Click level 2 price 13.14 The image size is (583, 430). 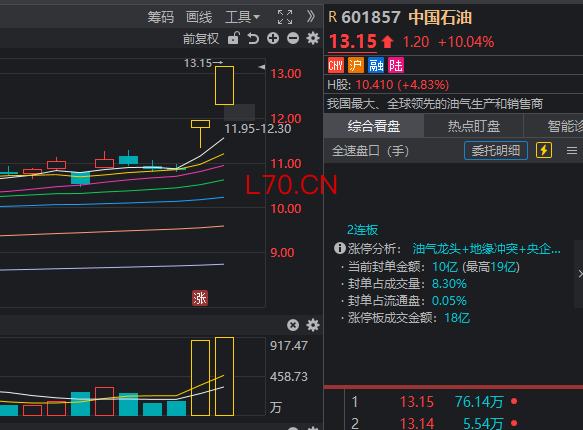point(416,423)
